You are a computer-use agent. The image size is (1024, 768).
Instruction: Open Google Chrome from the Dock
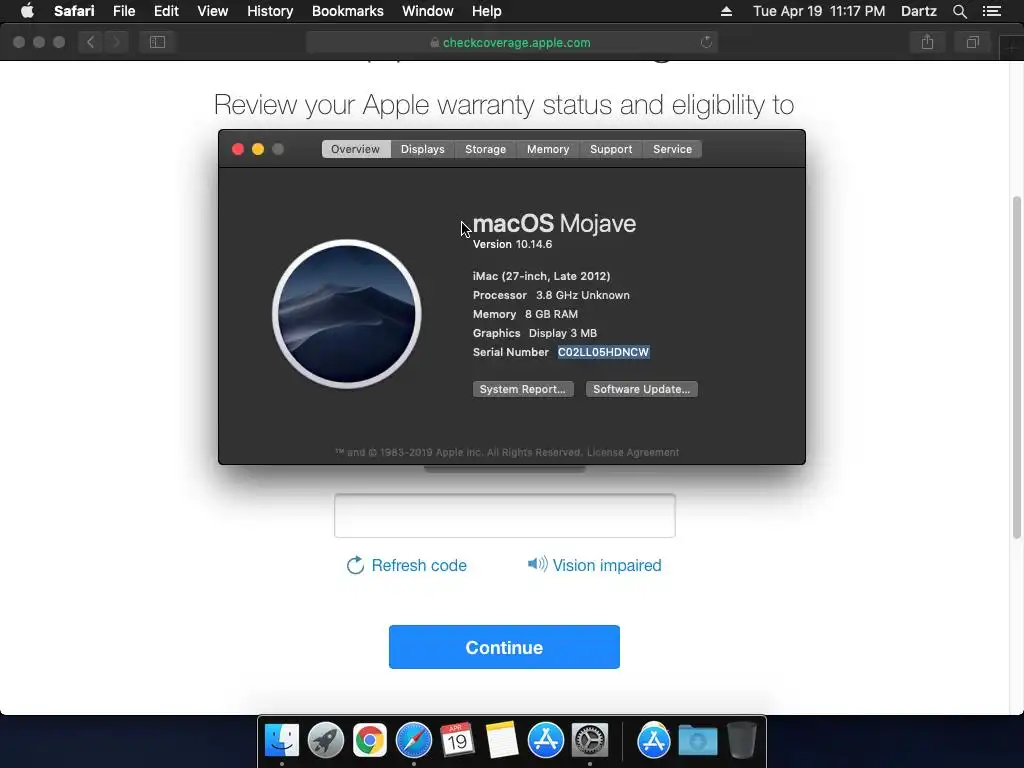tap(370, 741)
